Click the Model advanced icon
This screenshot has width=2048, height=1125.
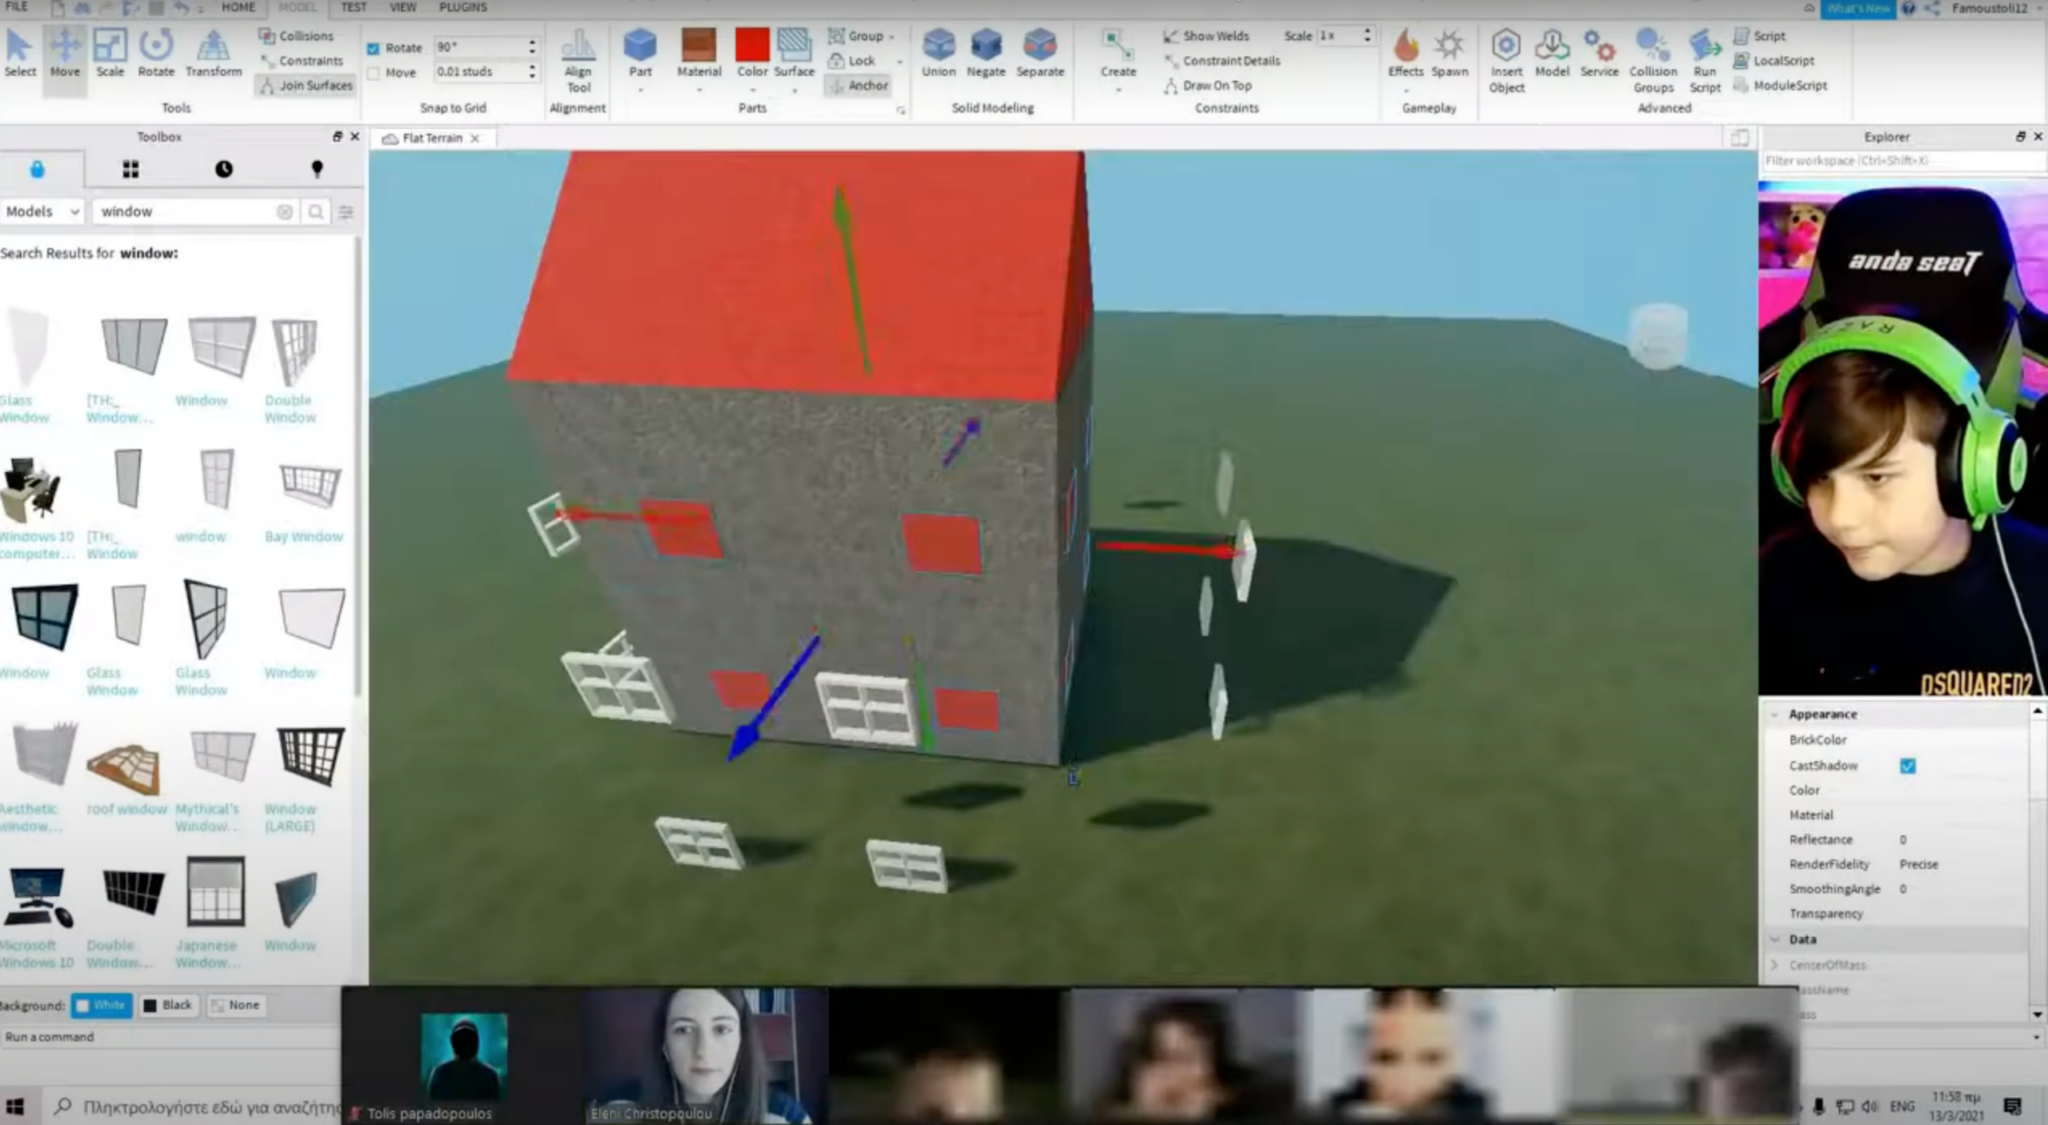[x=1552, y=53]
